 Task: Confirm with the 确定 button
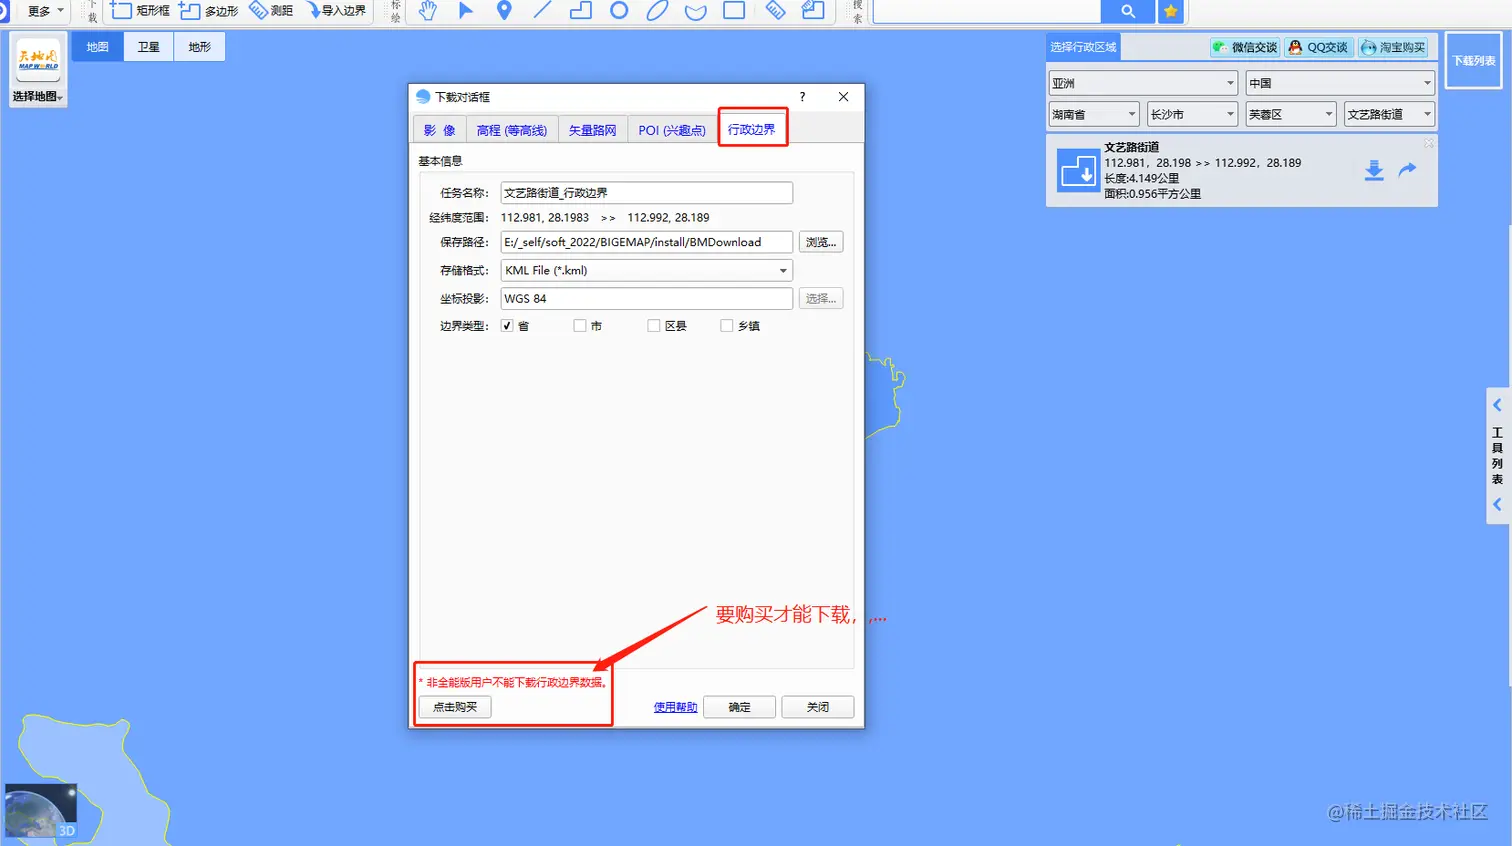739,707
